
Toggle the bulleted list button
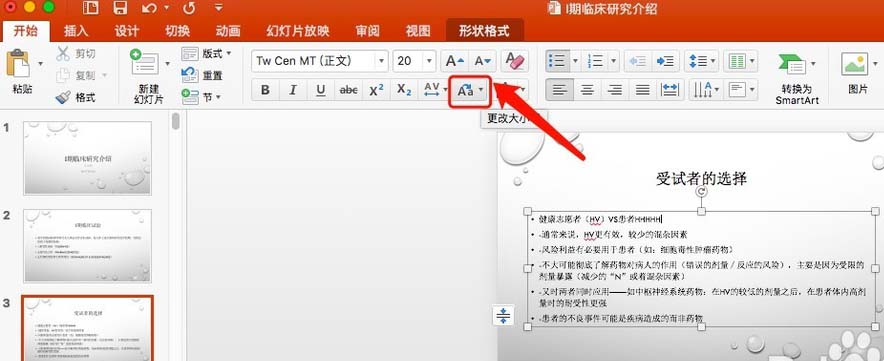tap(557, 61)
